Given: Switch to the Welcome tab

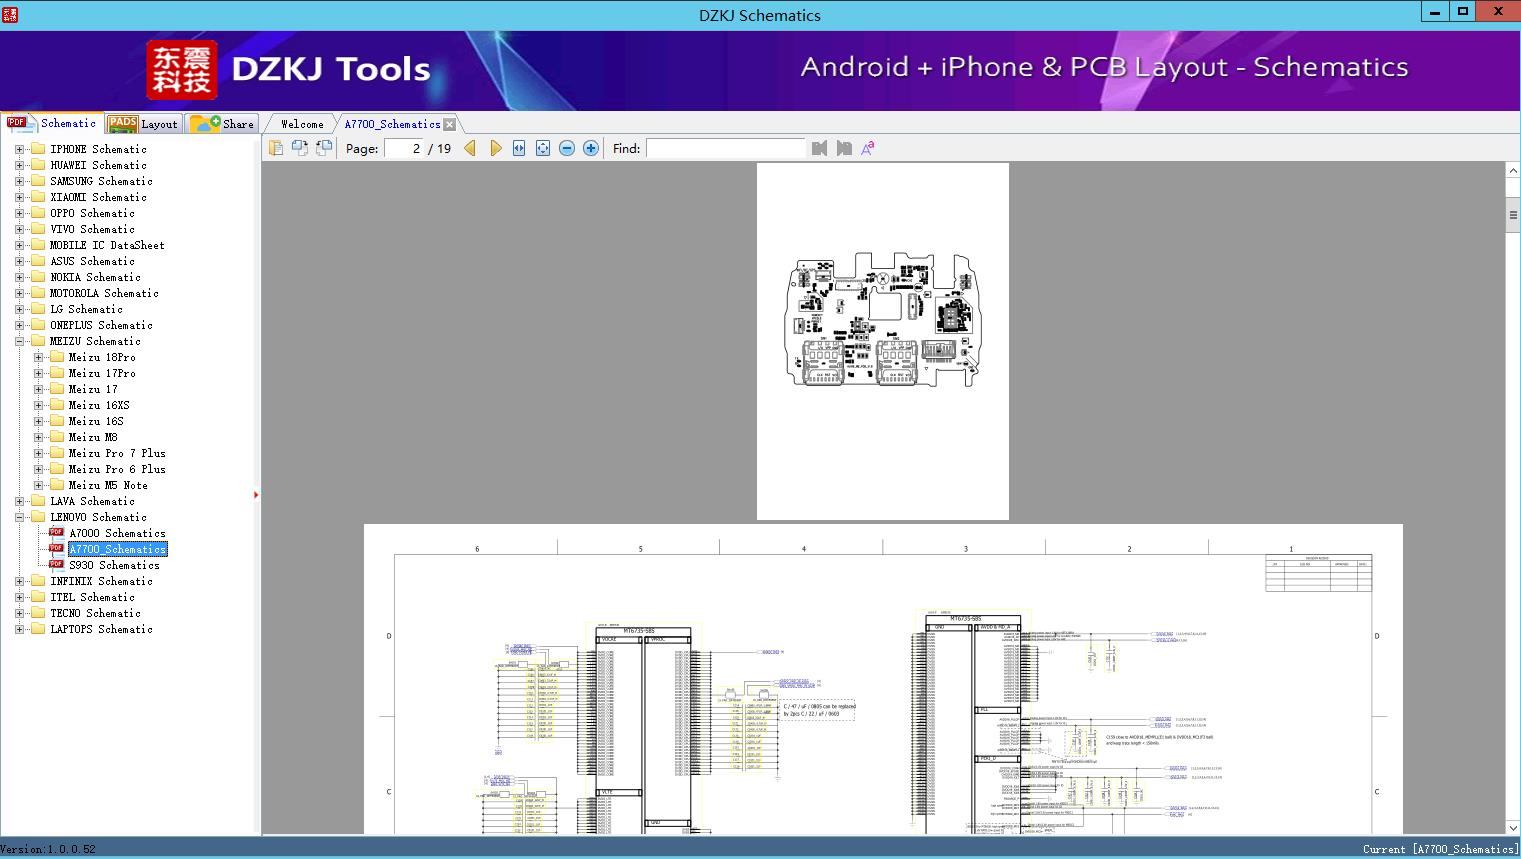Looking at the screenshot, I should coord(302,124).
